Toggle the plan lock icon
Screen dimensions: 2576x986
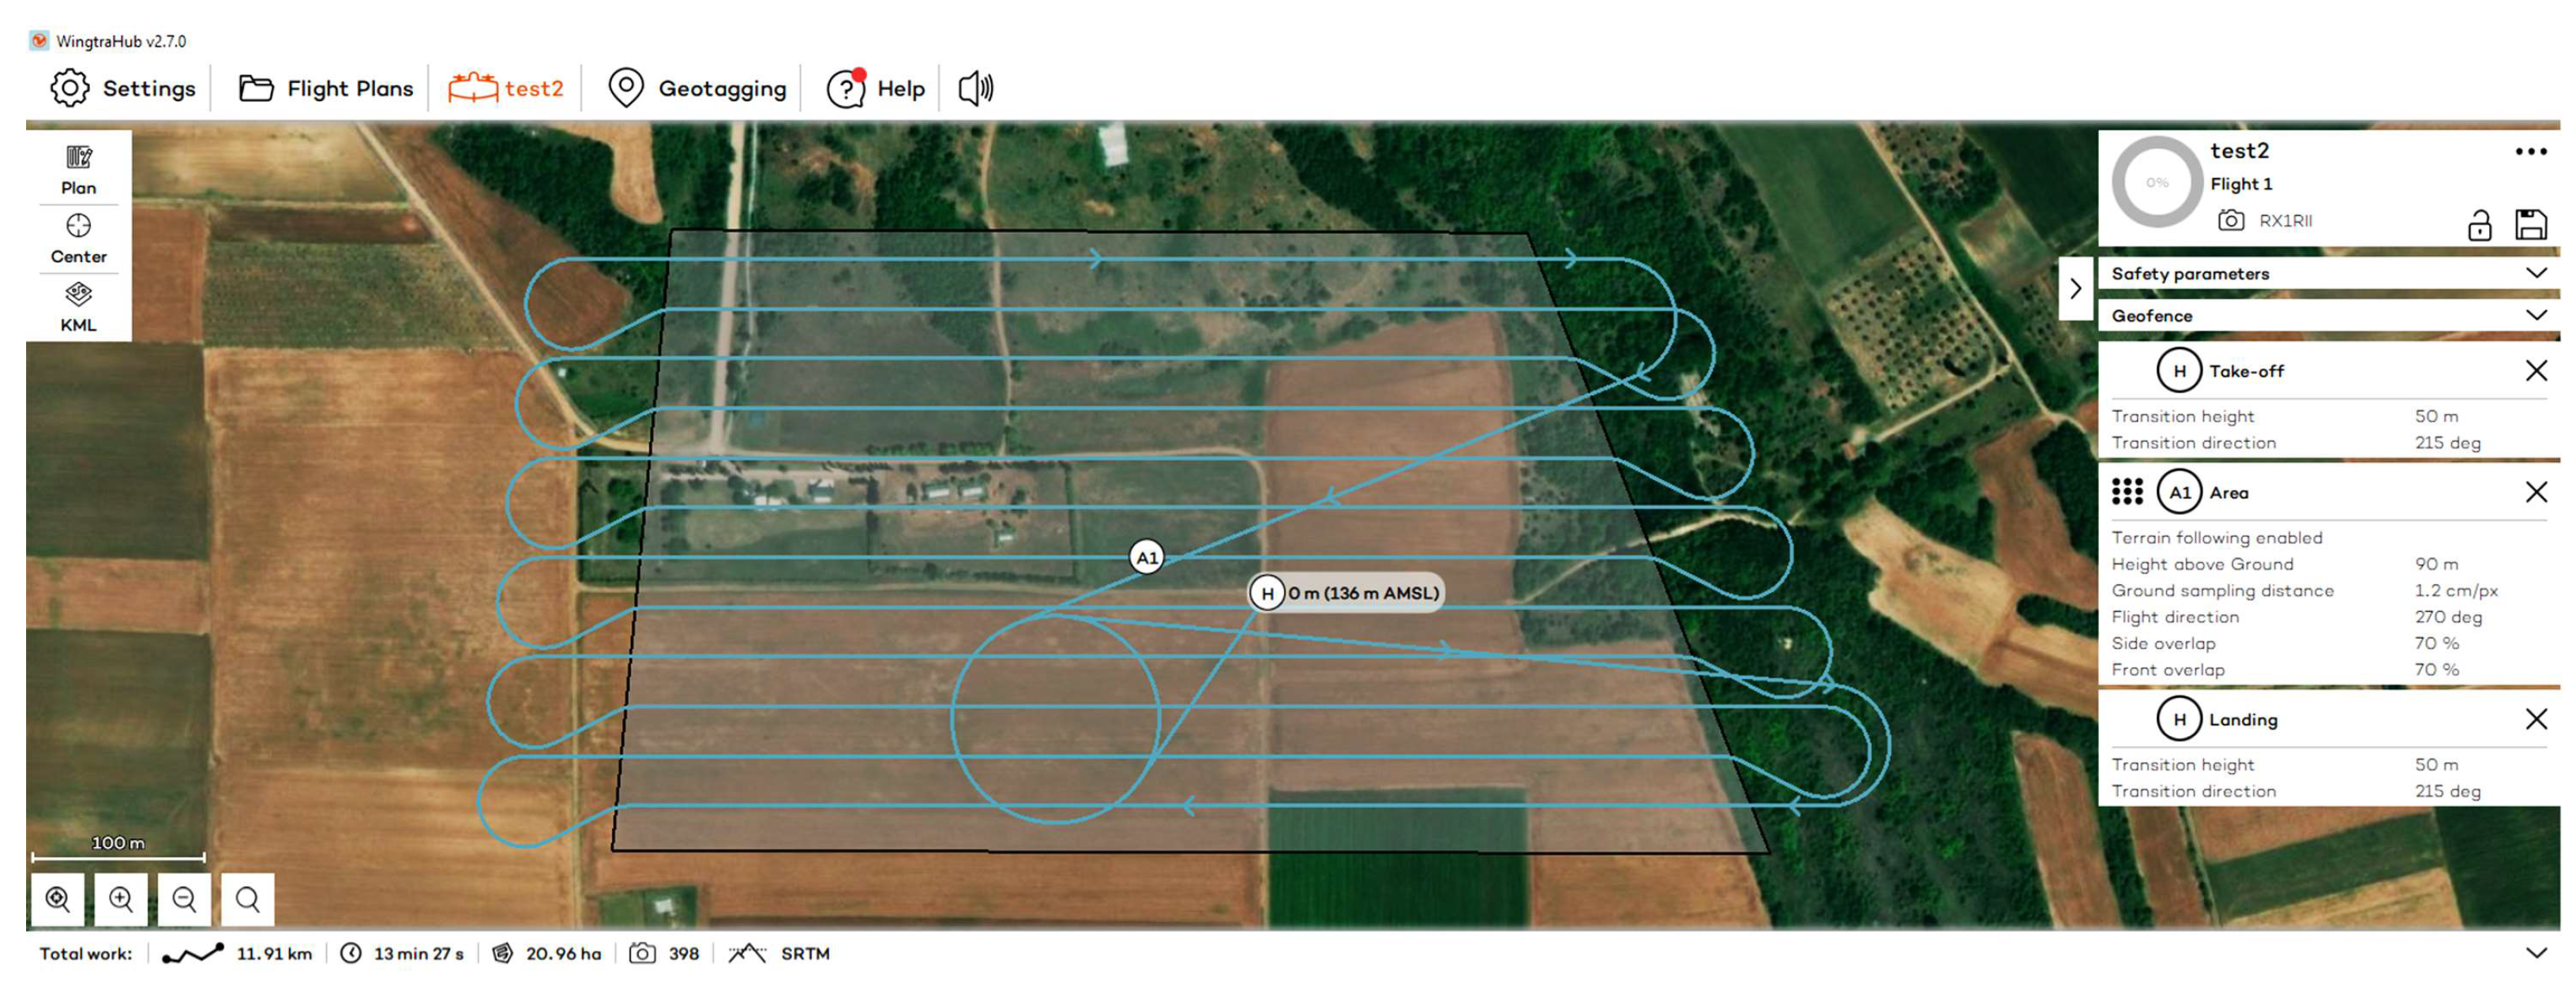pos(2479,225)
